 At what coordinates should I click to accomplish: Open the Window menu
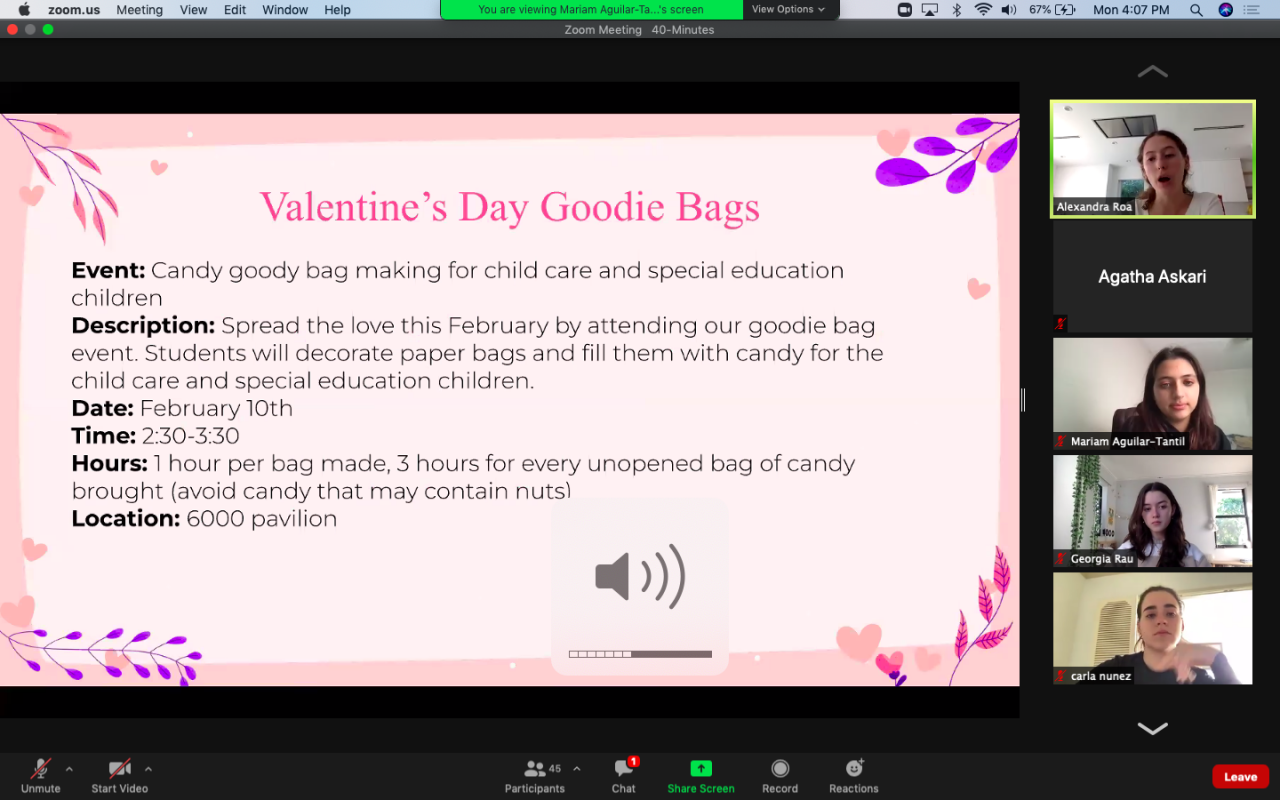tap(285, 10)
